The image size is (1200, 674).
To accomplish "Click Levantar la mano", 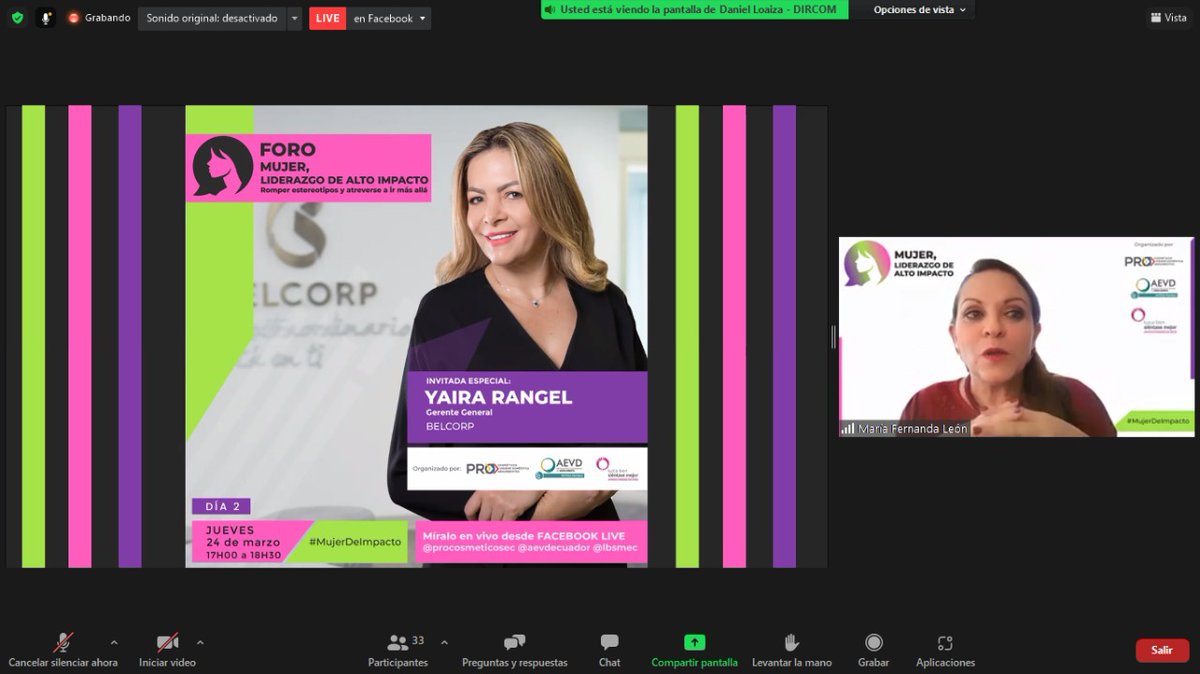I will 791,650.
